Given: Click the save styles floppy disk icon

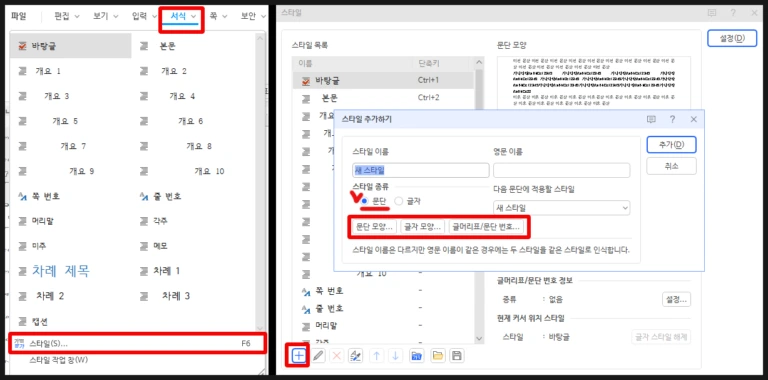Looking at the screenshot, I should click(456, 356).
